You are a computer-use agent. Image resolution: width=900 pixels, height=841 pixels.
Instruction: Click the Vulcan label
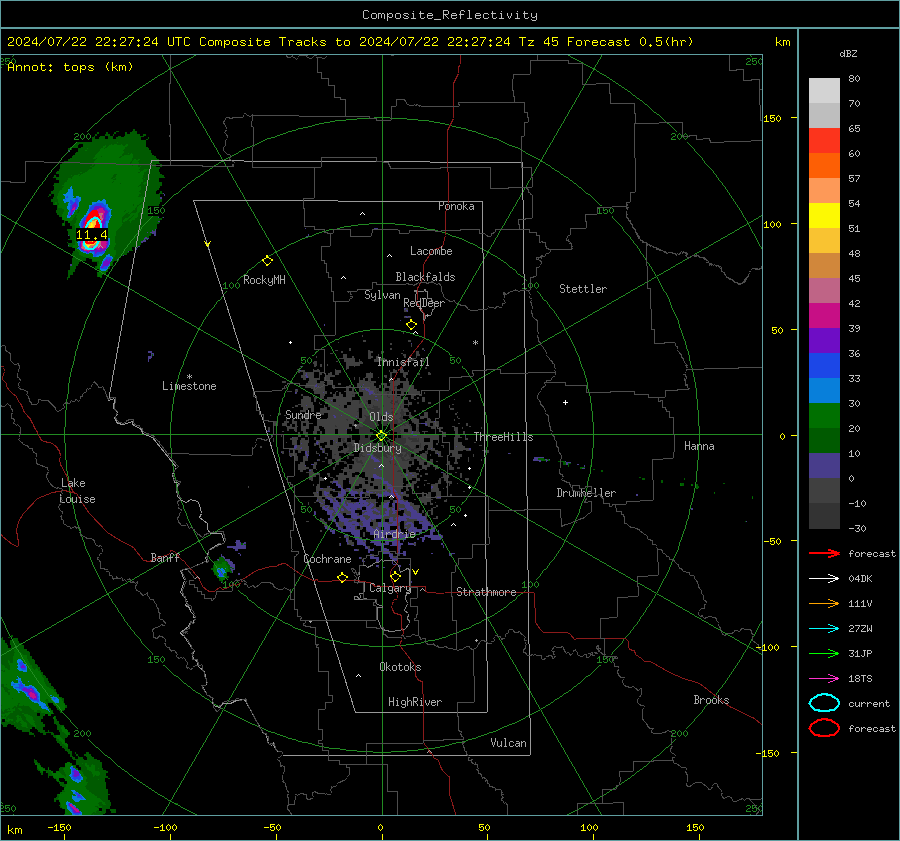coord(509,743)
